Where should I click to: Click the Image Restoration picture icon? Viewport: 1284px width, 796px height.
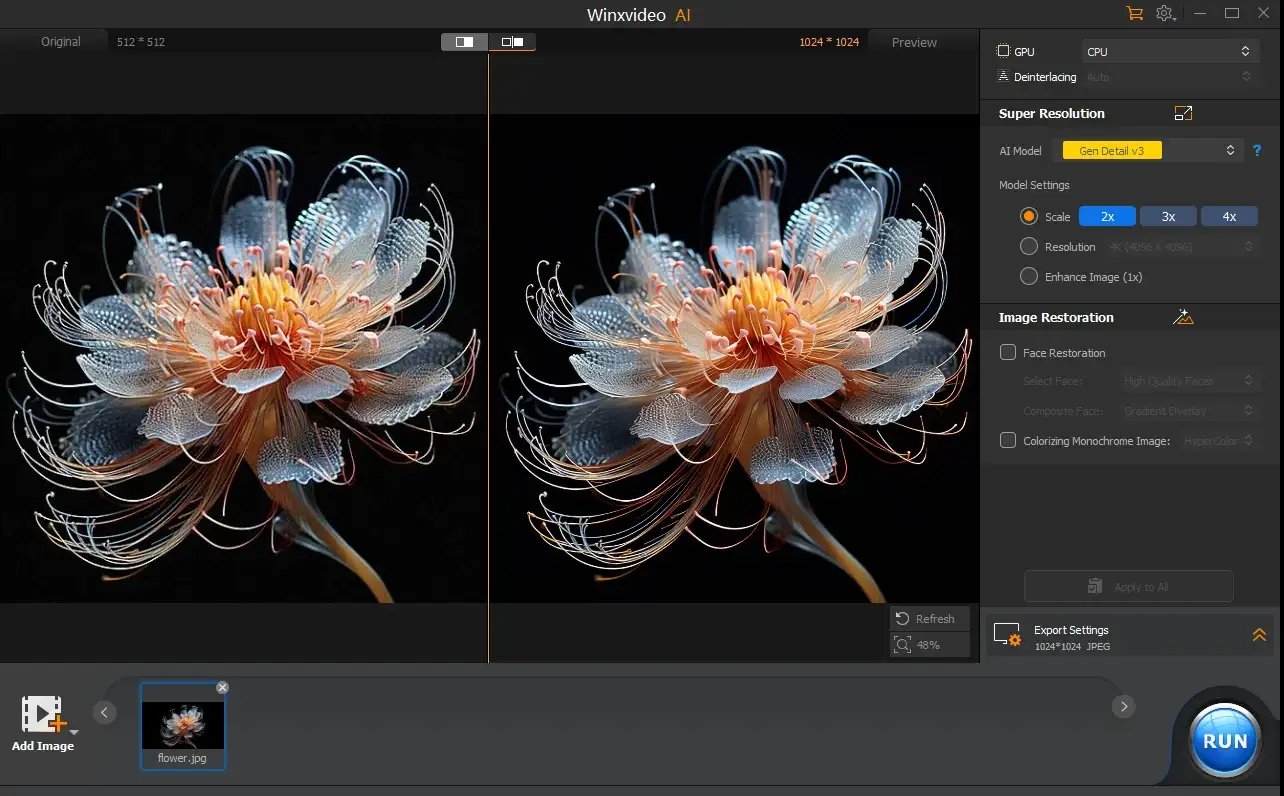(1183, 317)
